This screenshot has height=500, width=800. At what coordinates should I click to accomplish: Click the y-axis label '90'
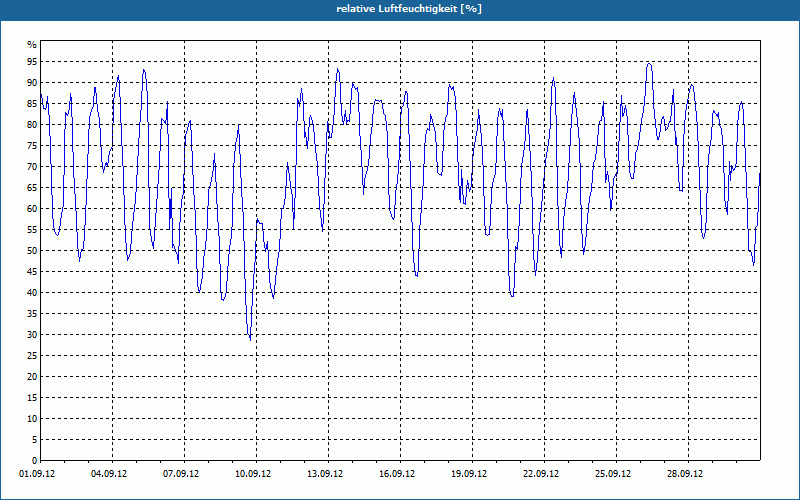pyautogui.click(x=32, y=83)
